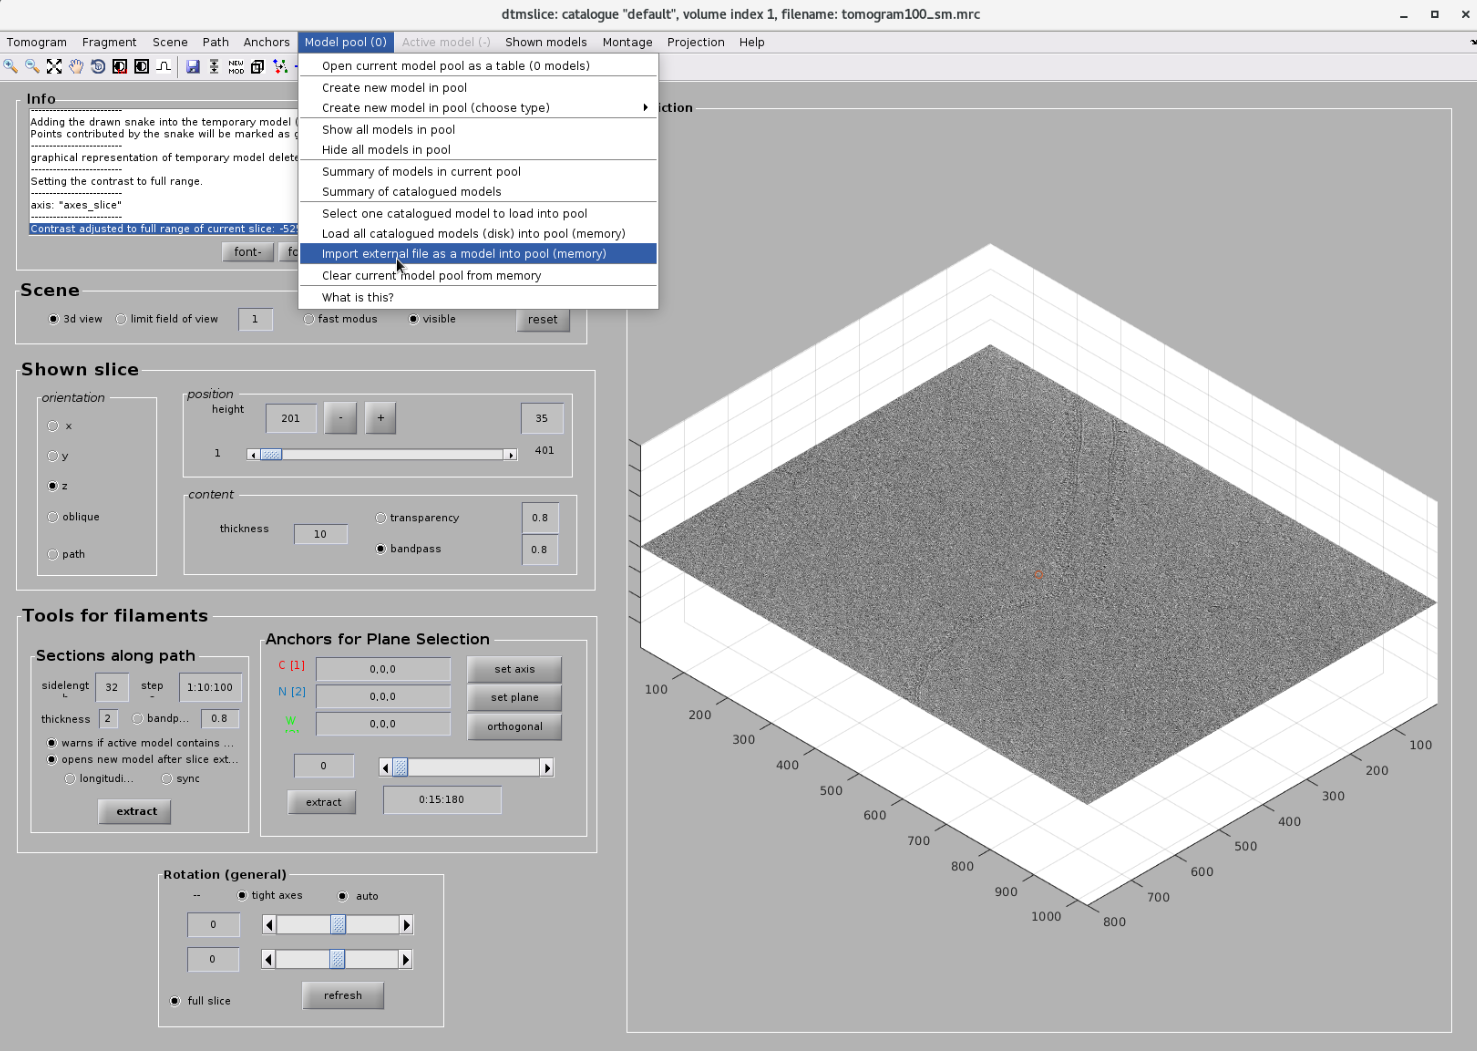Click the 3D rotate toolbar icon
This screenshot has width=1477, height=1051.
[x=98, y=66]
